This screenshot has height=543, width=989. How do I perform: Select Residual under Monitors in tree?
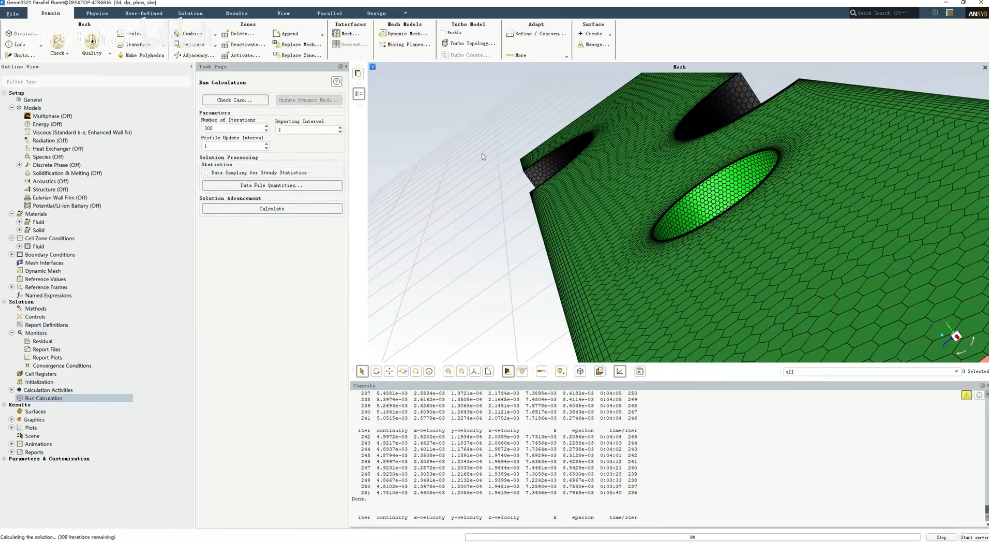(x=42, y=341)
